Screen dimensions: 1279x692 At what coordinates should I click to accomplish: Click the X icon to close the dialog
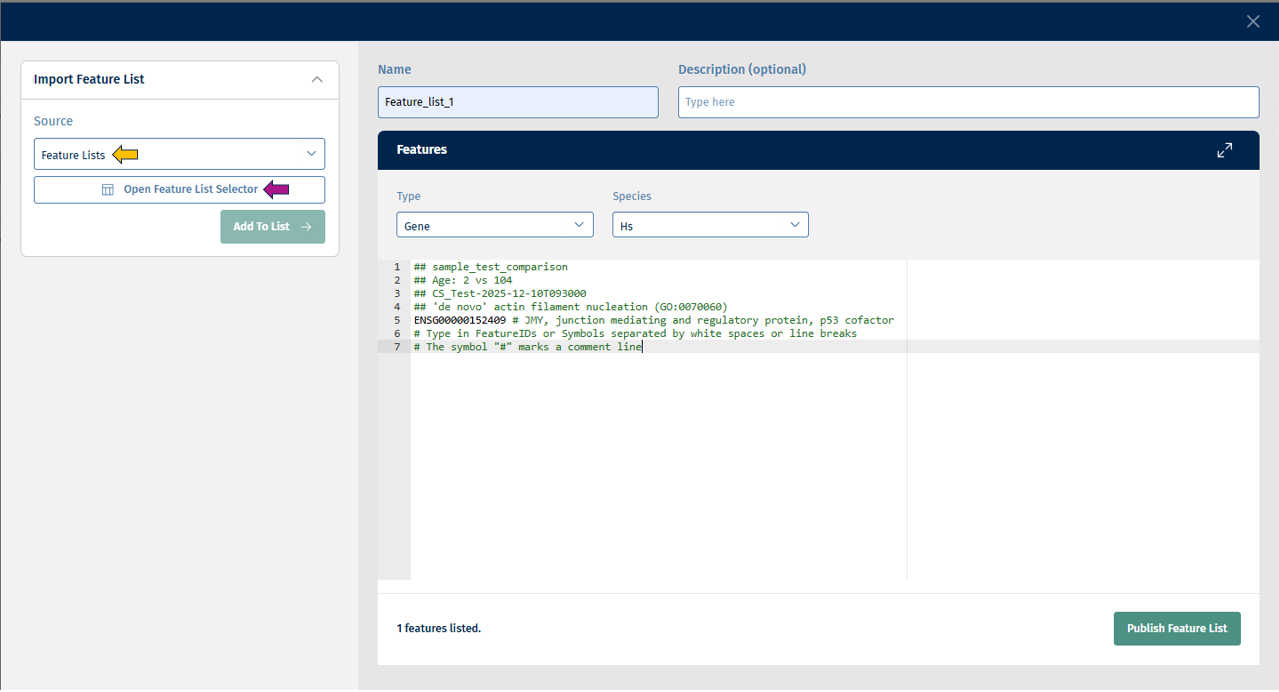coord(1252,21)
